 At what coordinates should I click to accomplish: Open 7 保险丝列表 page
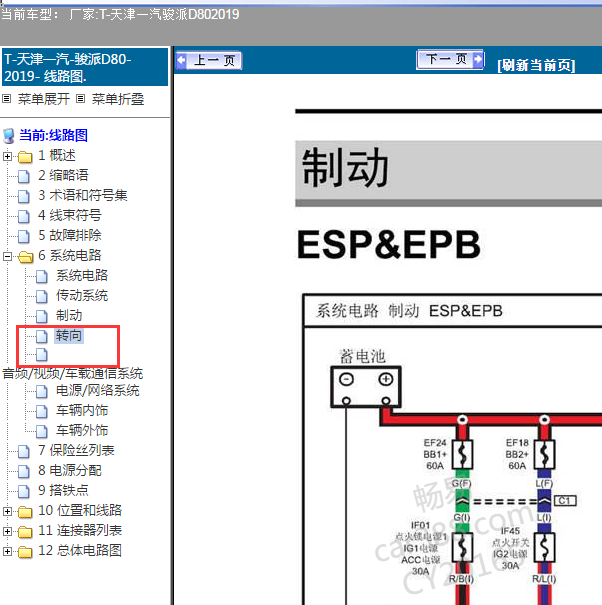(x=76, y=450)
